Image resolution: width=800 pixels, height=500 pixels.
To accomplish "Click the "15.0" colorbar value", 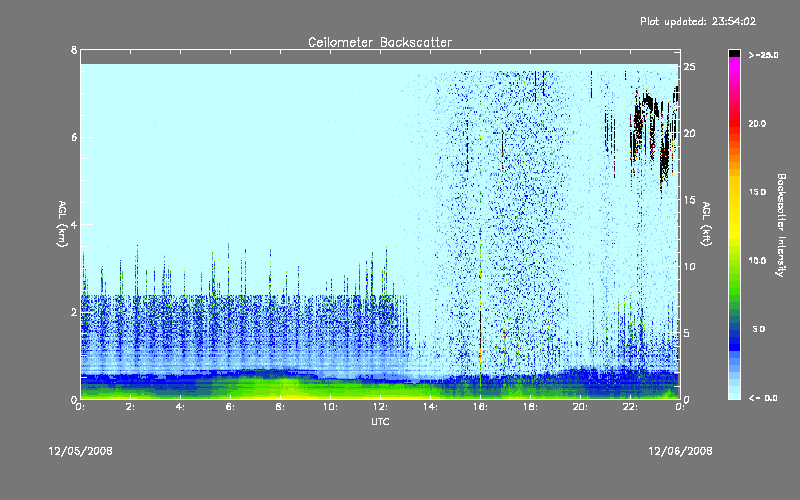I will click(x=757, y=192).
